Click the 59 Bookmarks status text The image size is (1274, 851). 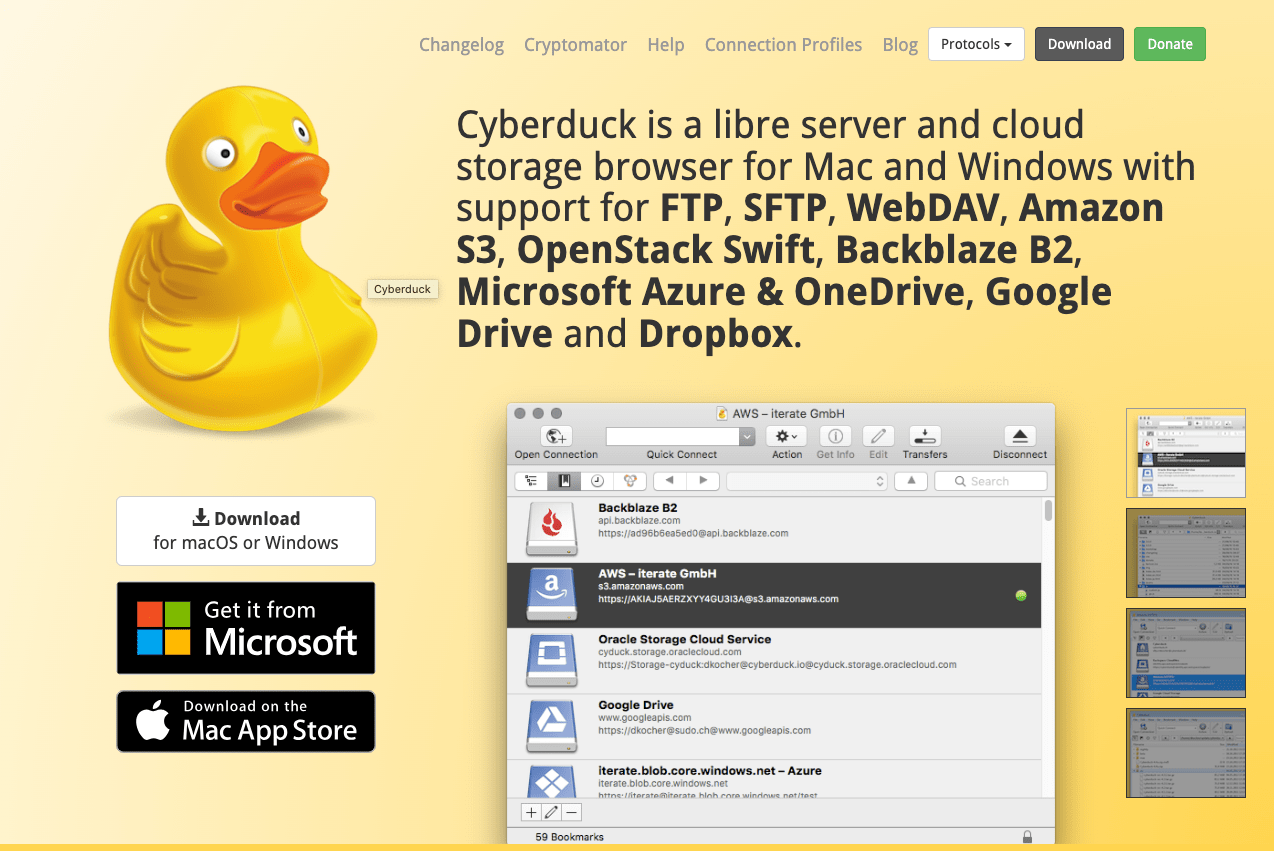tap(570, 837)
